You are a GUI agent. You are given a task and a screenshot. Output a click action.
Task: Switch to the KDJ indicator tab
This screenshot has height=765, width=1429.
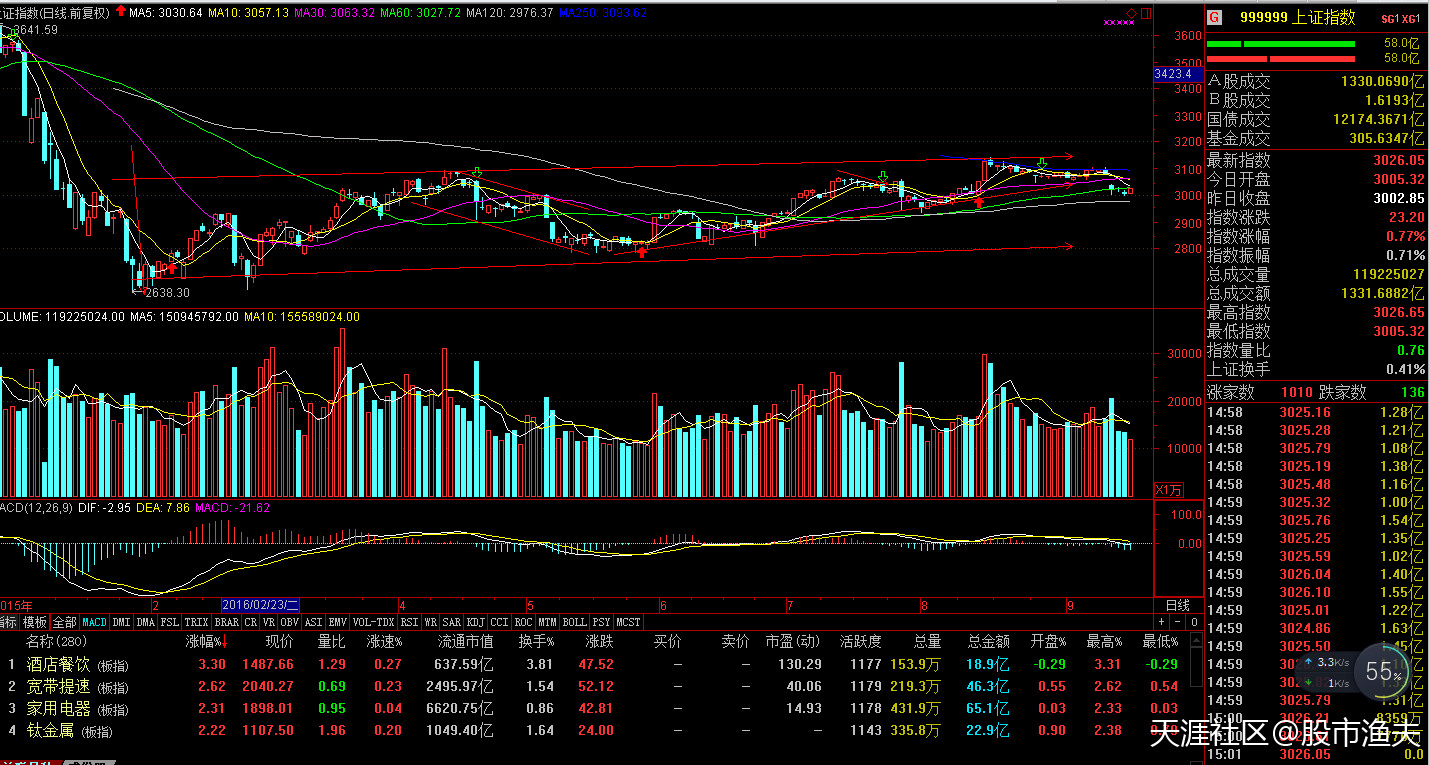(x=476, y=622)
